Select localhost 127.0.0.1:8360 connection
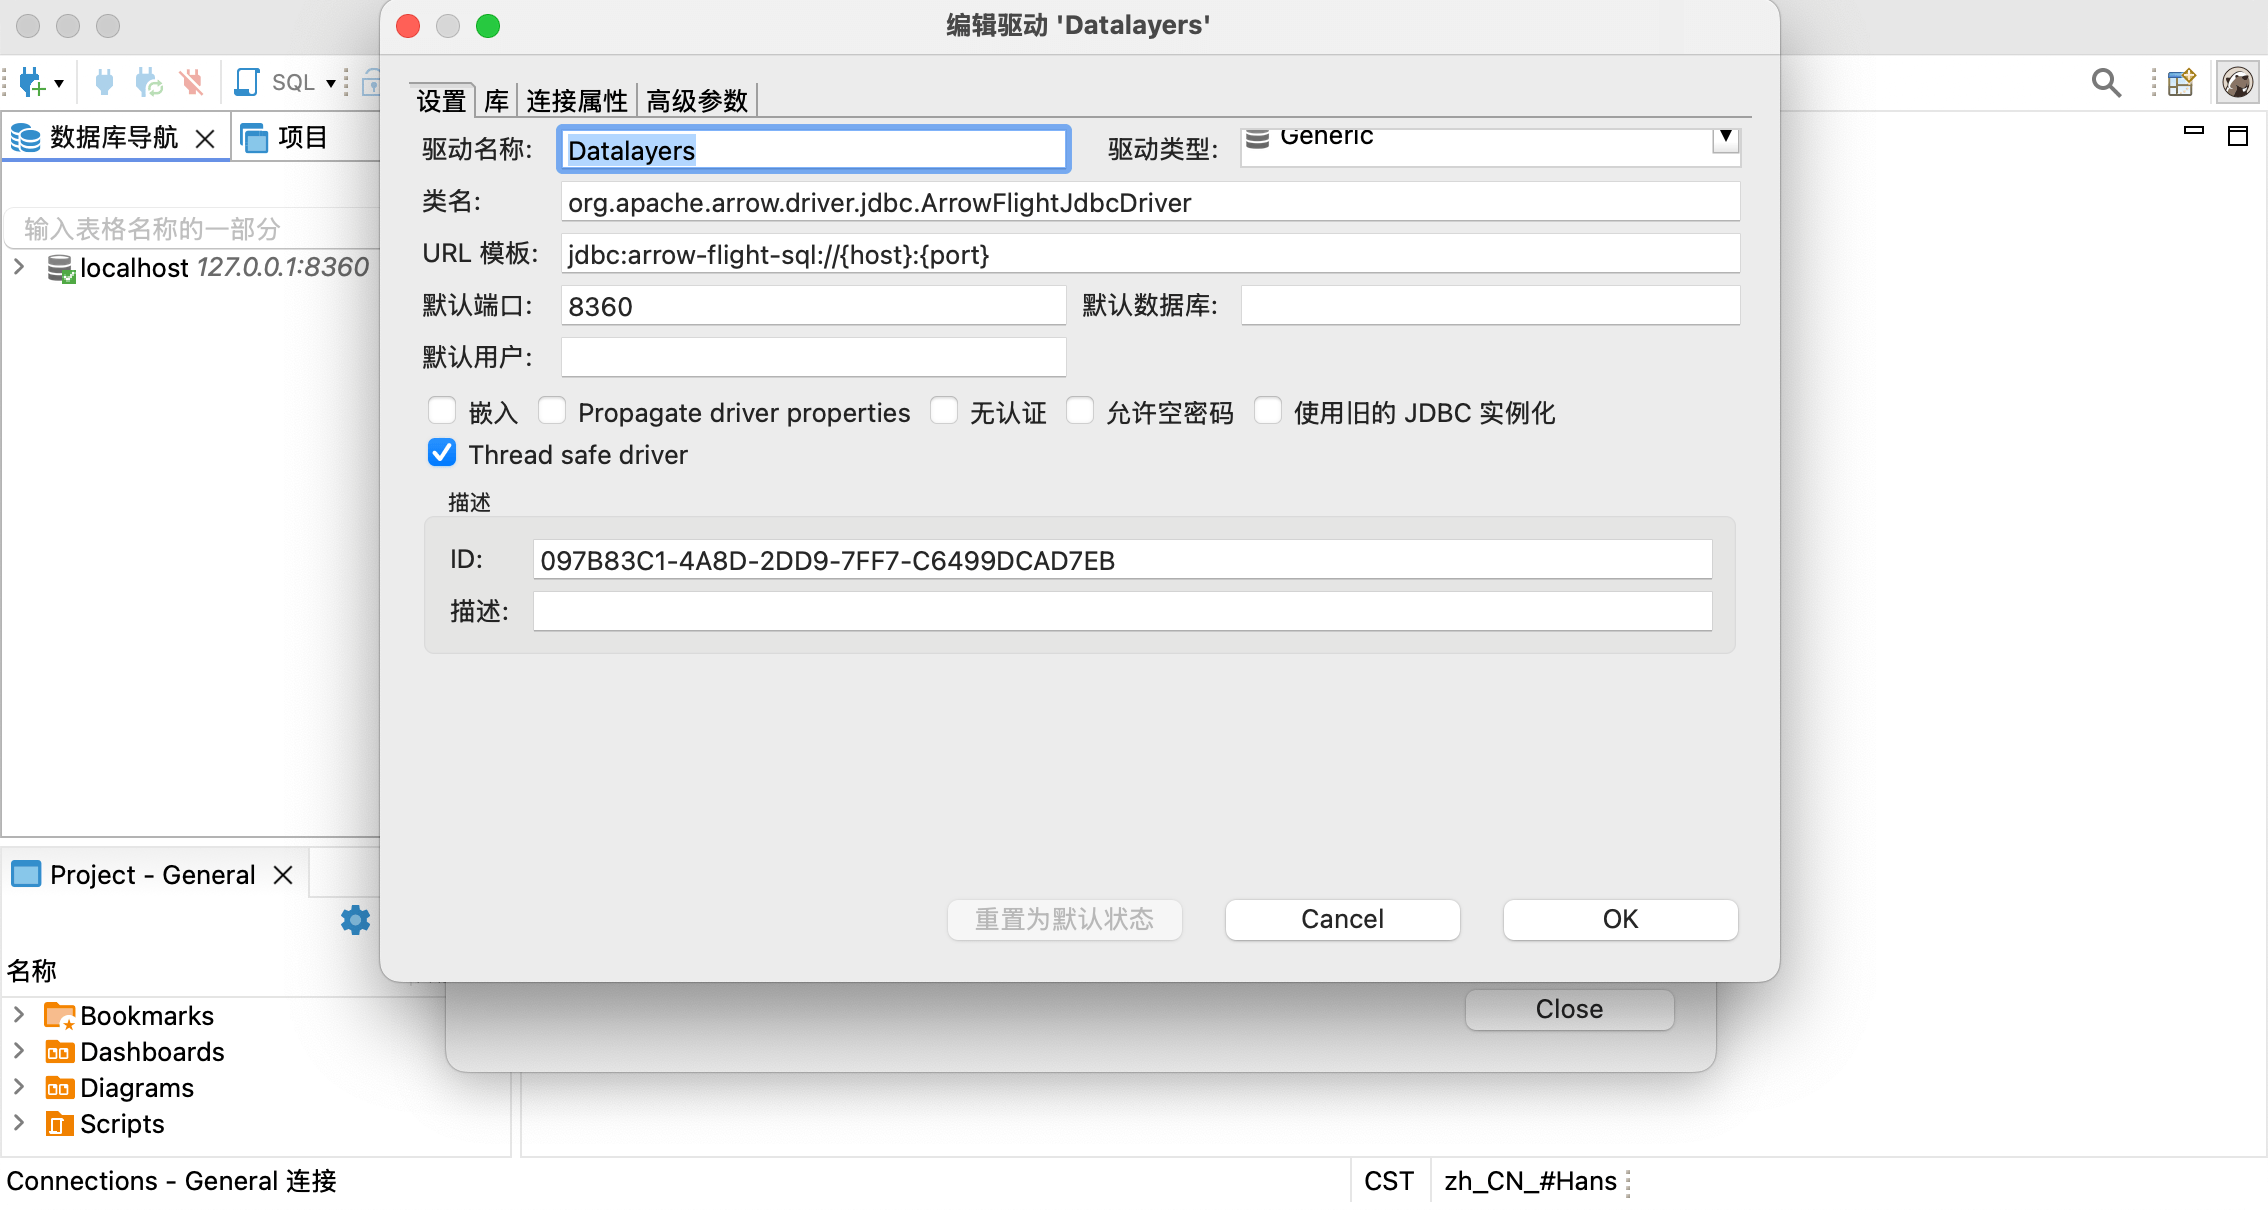This screenshot has width=2268, height=1210. pos(224,267)
